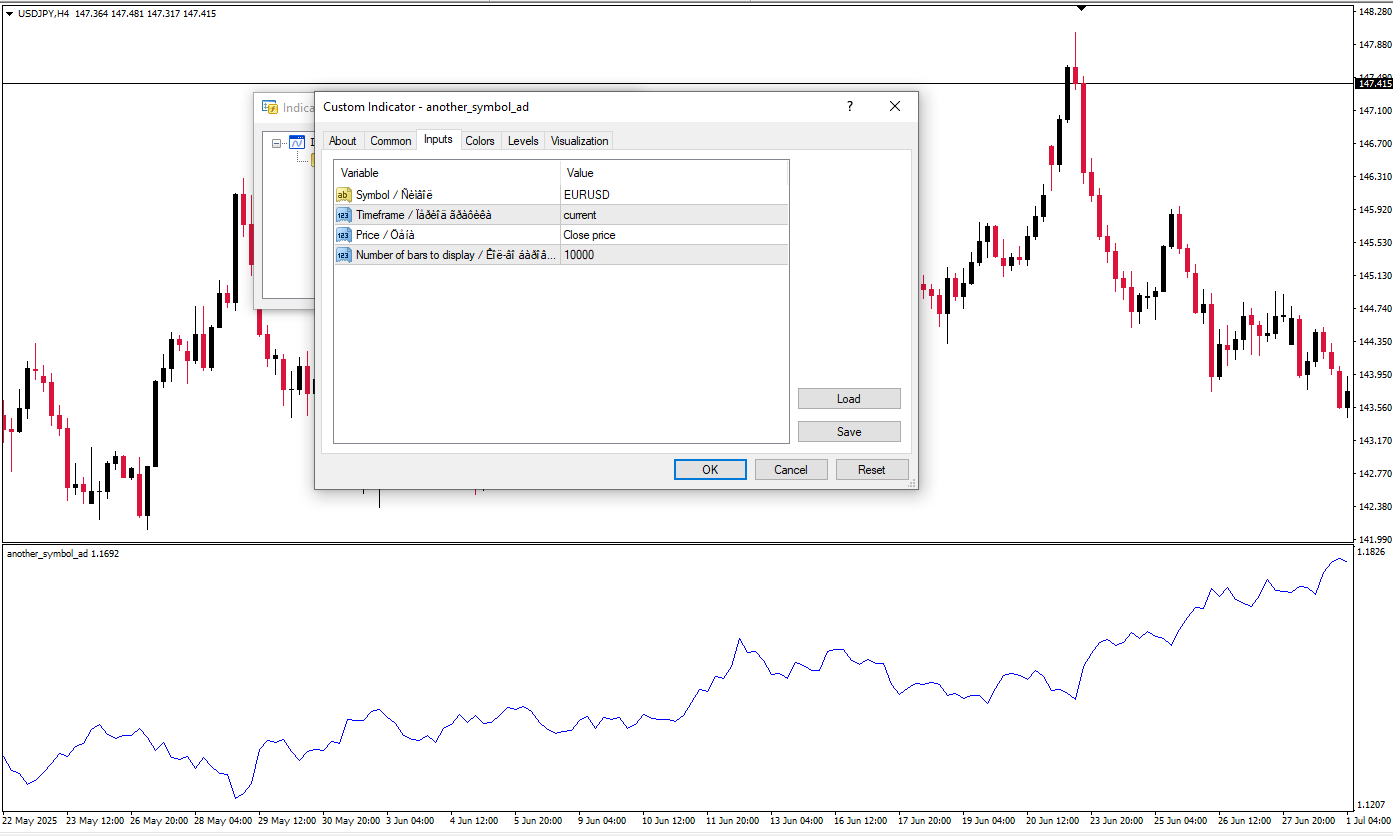The height and width of the screenshot is (836, 1393).
Task: Collapse the tree node in the background window
Action: [x=277, y=143]
